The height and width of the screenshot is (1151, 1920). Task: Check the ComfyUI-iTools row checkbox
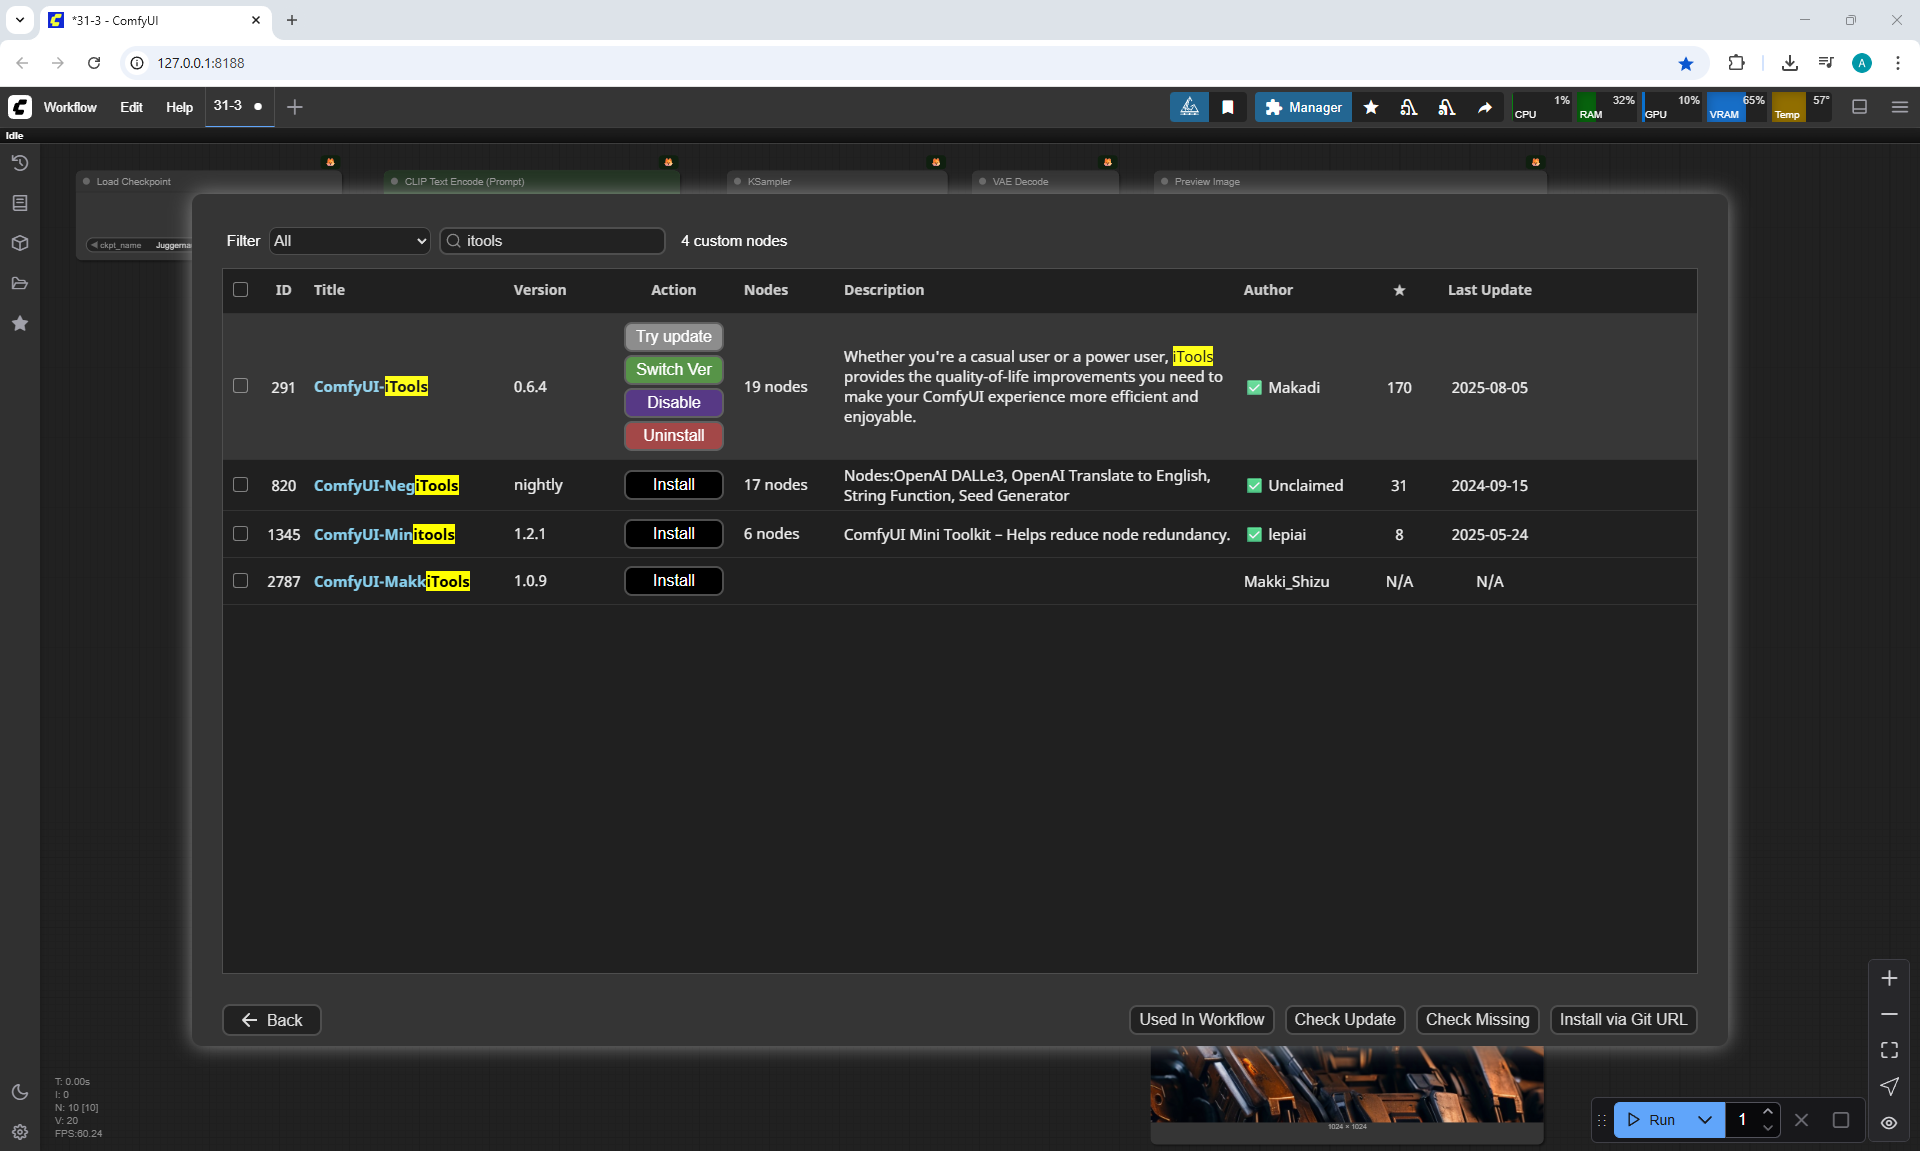coord(240,386)
